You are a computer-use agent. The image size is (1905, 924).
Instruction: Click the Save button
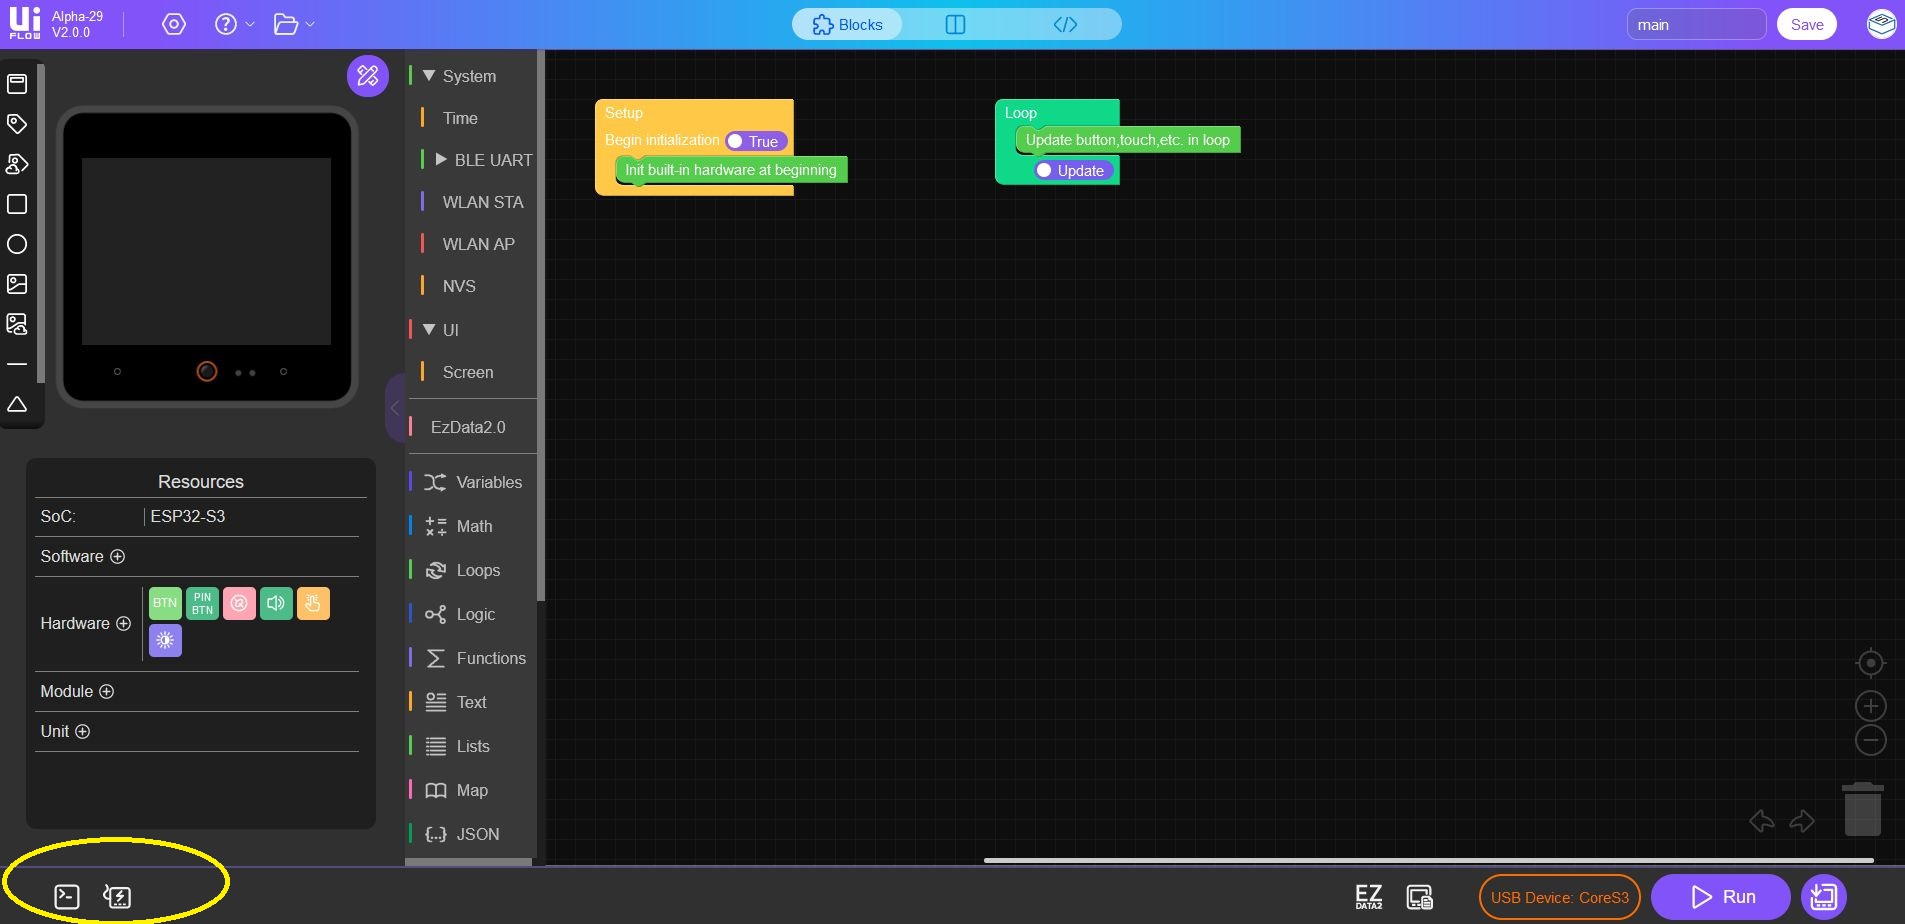(x=1806, y=25)
